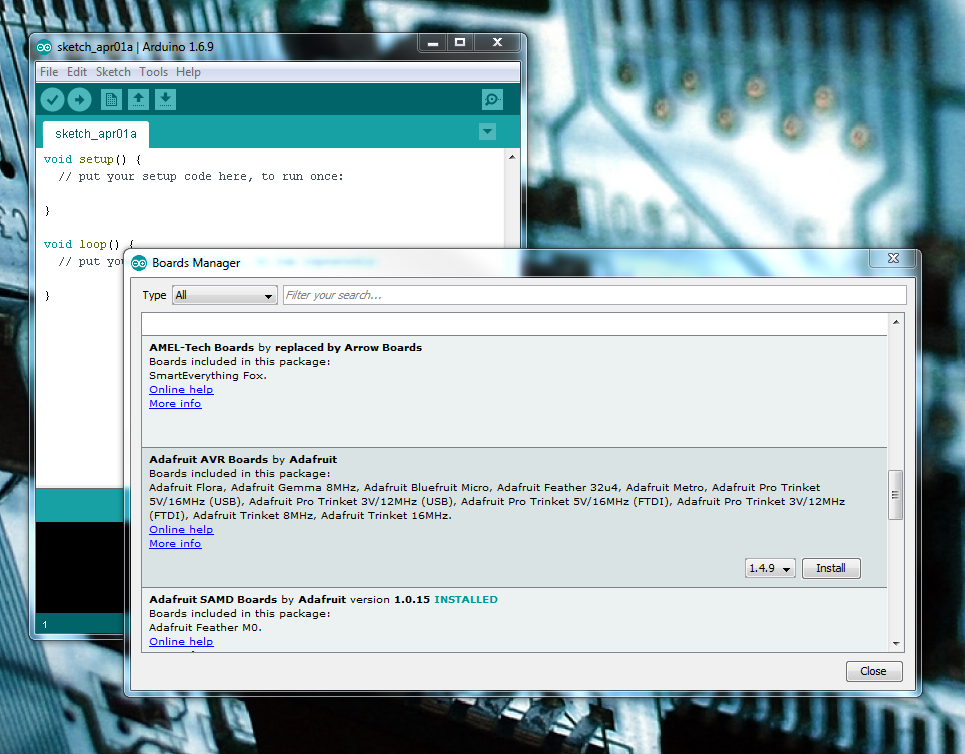Click 'Adafruit Feather M0.' board text
The width and height of the screenshot is (965, 754).
[x=205, y=627]
